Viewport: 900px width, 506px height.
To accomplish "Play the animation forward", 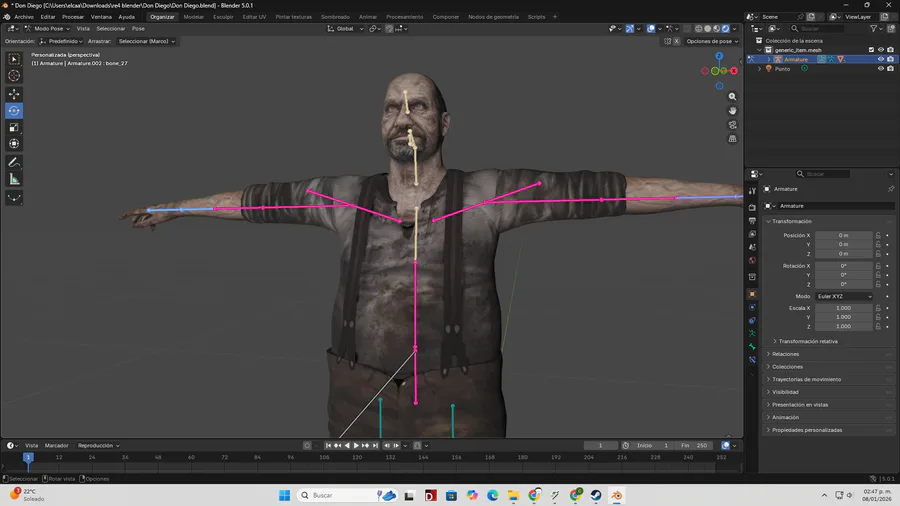I will [x=356, y=445].
